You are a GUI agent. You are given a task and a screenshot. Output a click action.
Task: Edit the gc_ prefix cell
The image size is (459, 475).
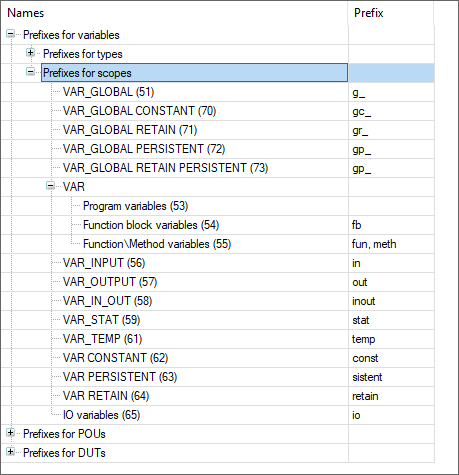[x=391, y=111]
